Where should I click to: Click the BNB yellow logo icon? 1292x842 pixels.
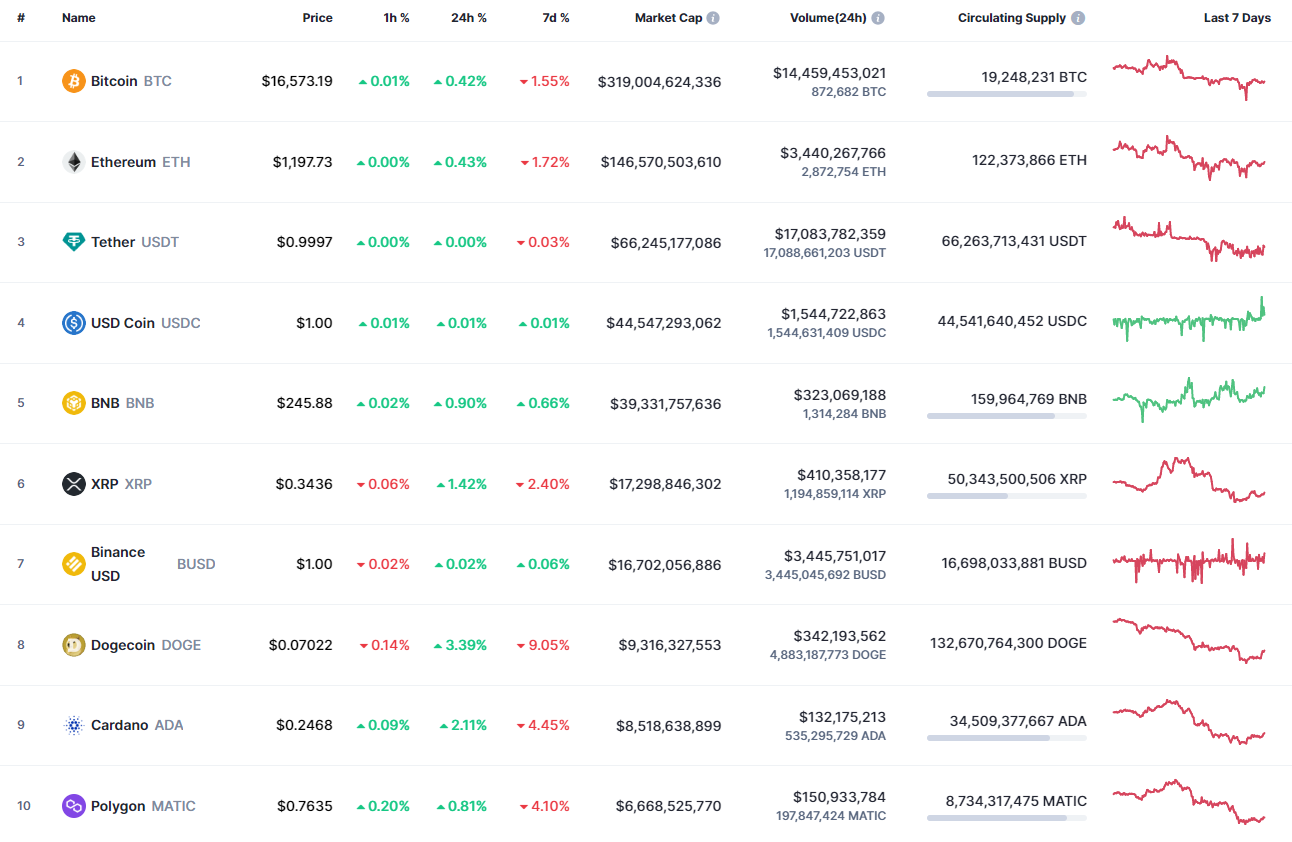(73, 403)
